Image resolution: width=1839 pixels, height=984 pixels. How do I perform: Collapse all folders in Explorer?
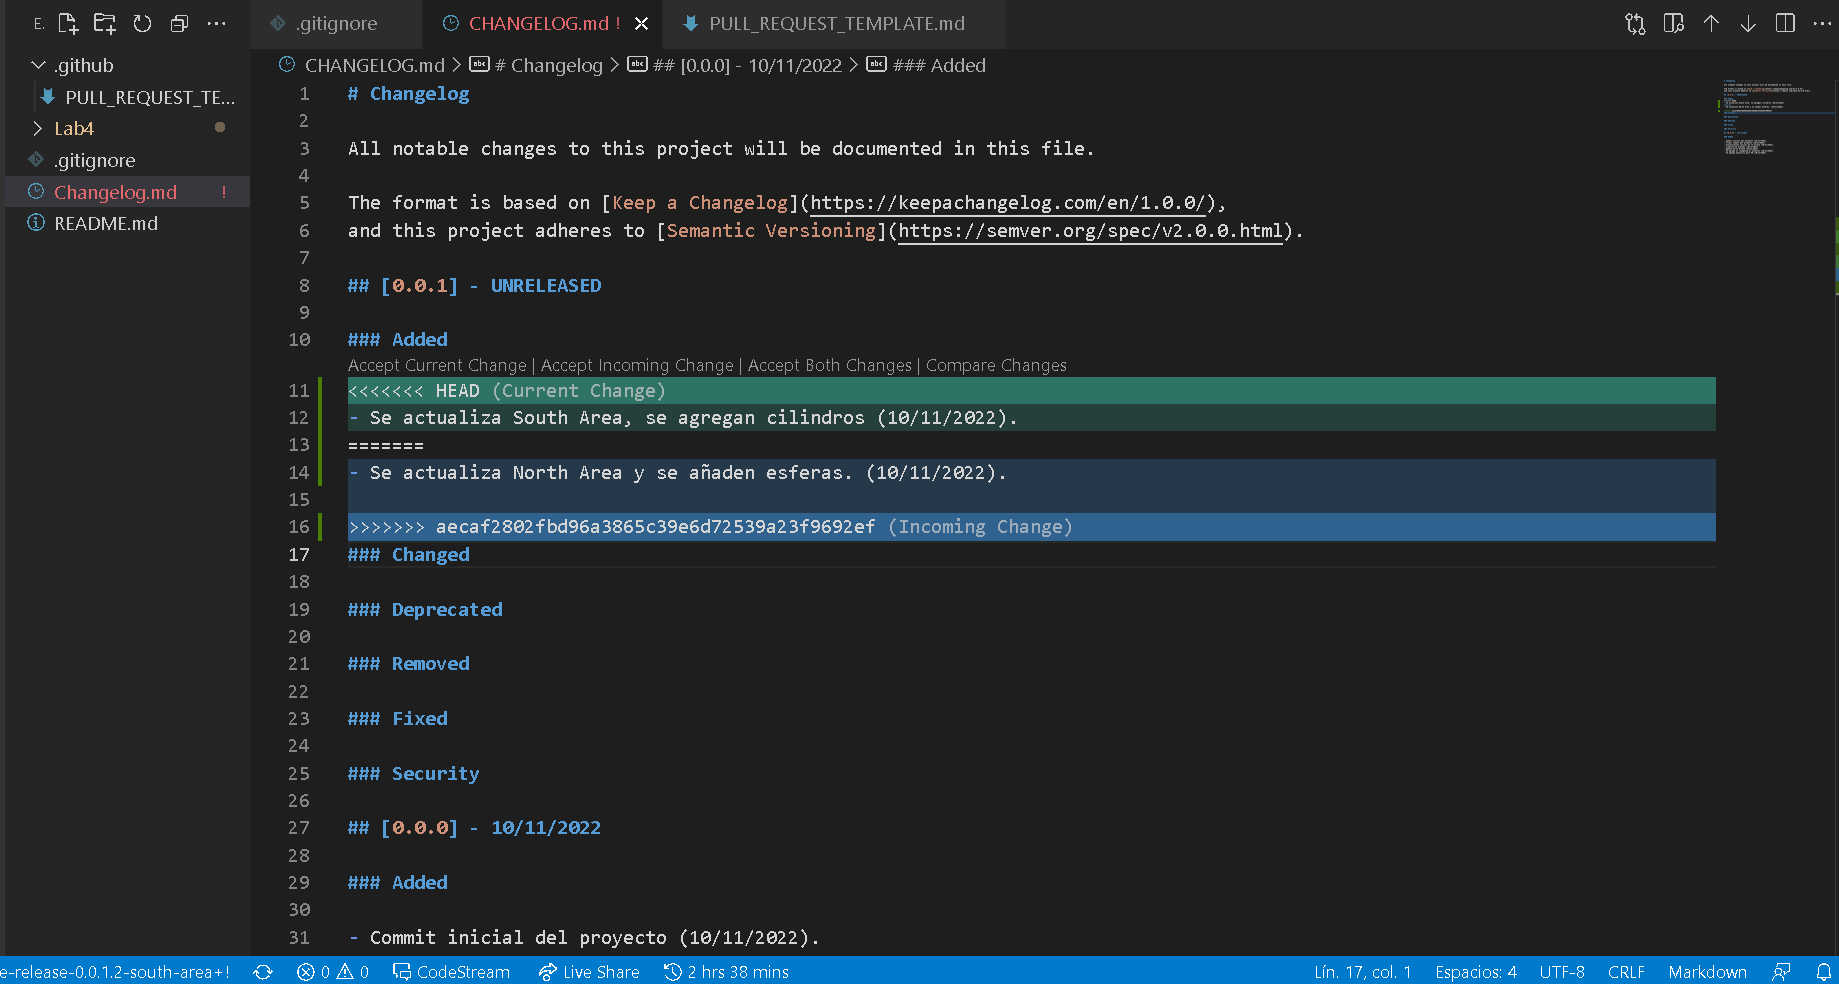click(x=179, y=23)
